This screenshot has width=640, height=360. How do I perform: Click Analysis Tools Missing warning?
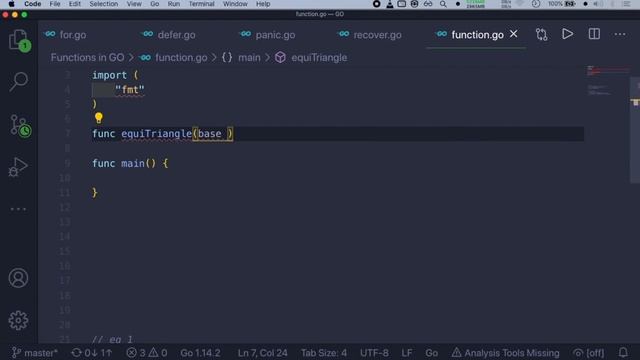click(x=505, y=353)
